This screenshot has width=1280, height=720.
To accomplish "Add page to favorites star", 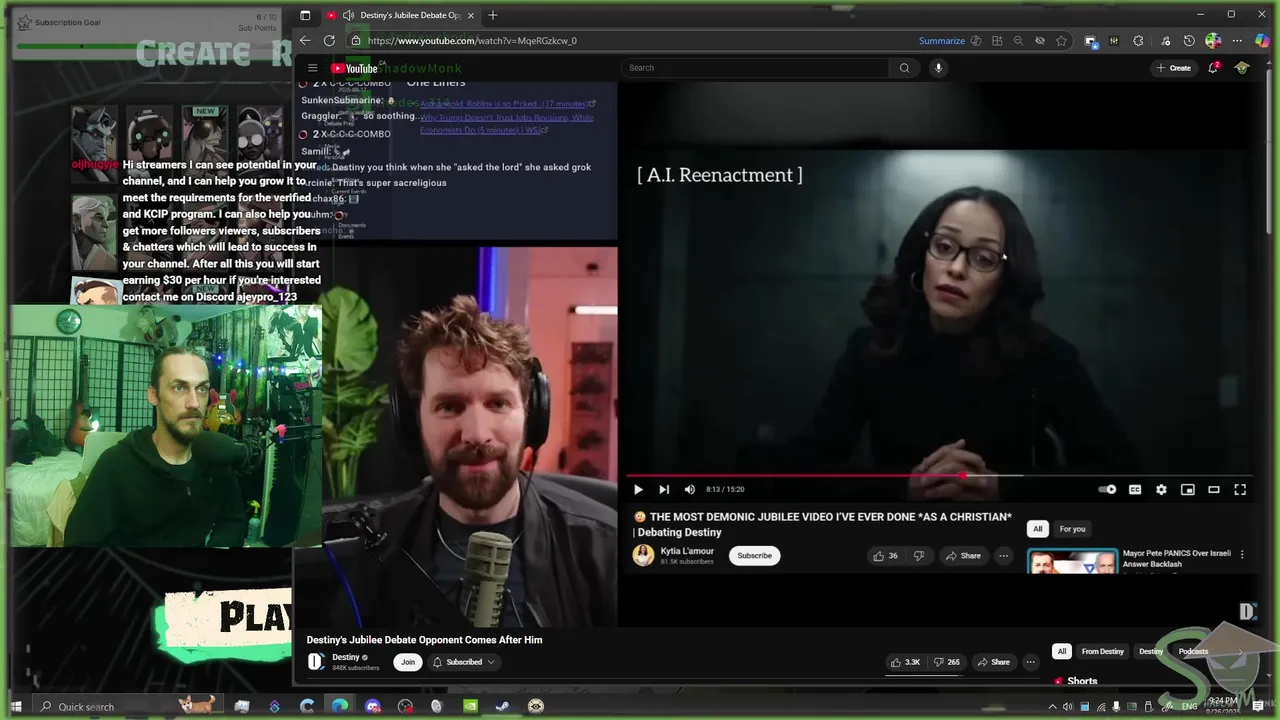I will (1061, 41).
